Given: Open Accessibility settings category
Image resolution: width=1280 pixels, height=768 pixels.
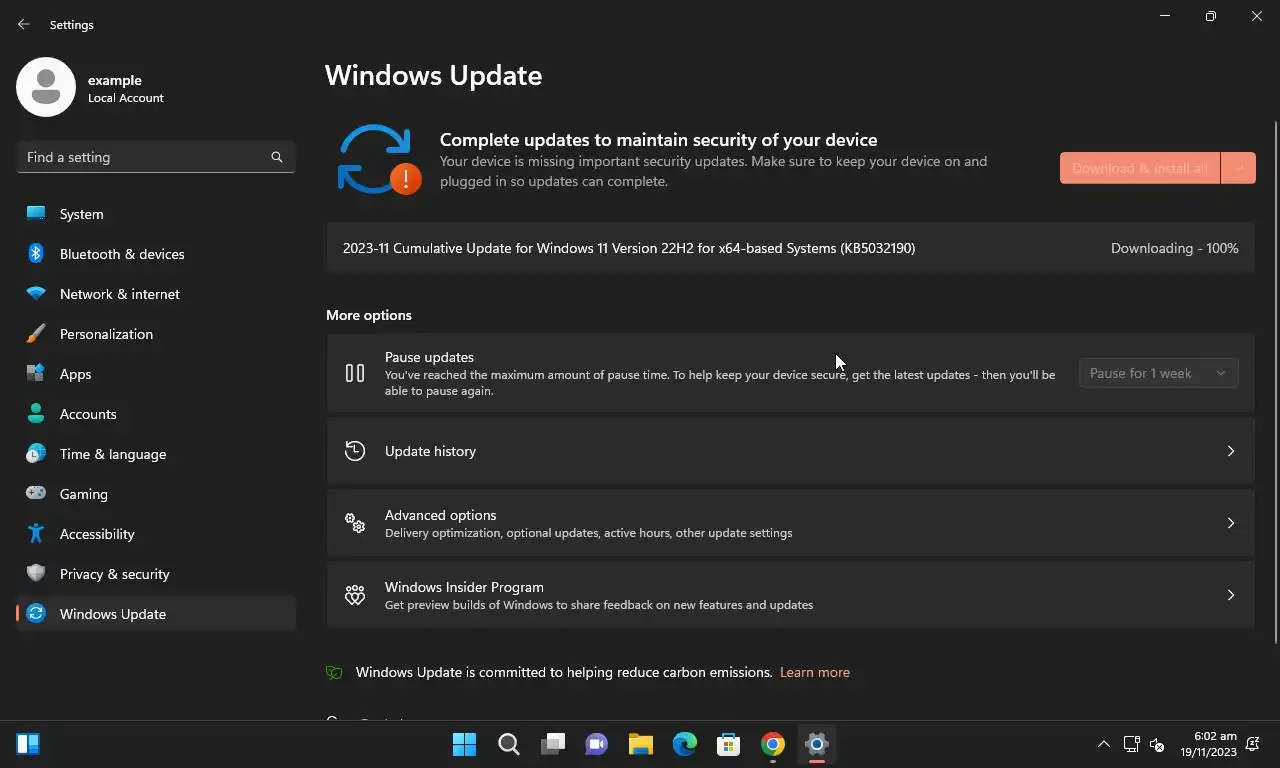Looking at the screenshot, I should click(x=156, y=534).
